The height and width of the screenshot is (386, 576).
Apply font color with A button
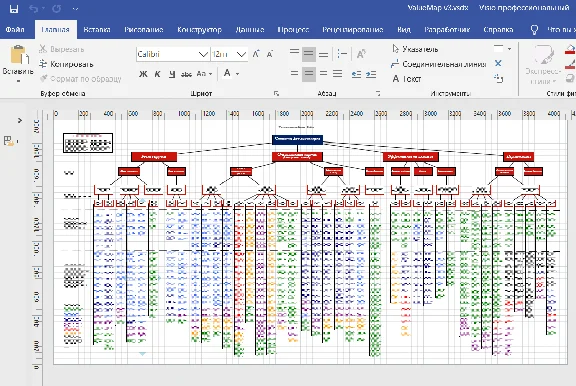pos(227,73)
